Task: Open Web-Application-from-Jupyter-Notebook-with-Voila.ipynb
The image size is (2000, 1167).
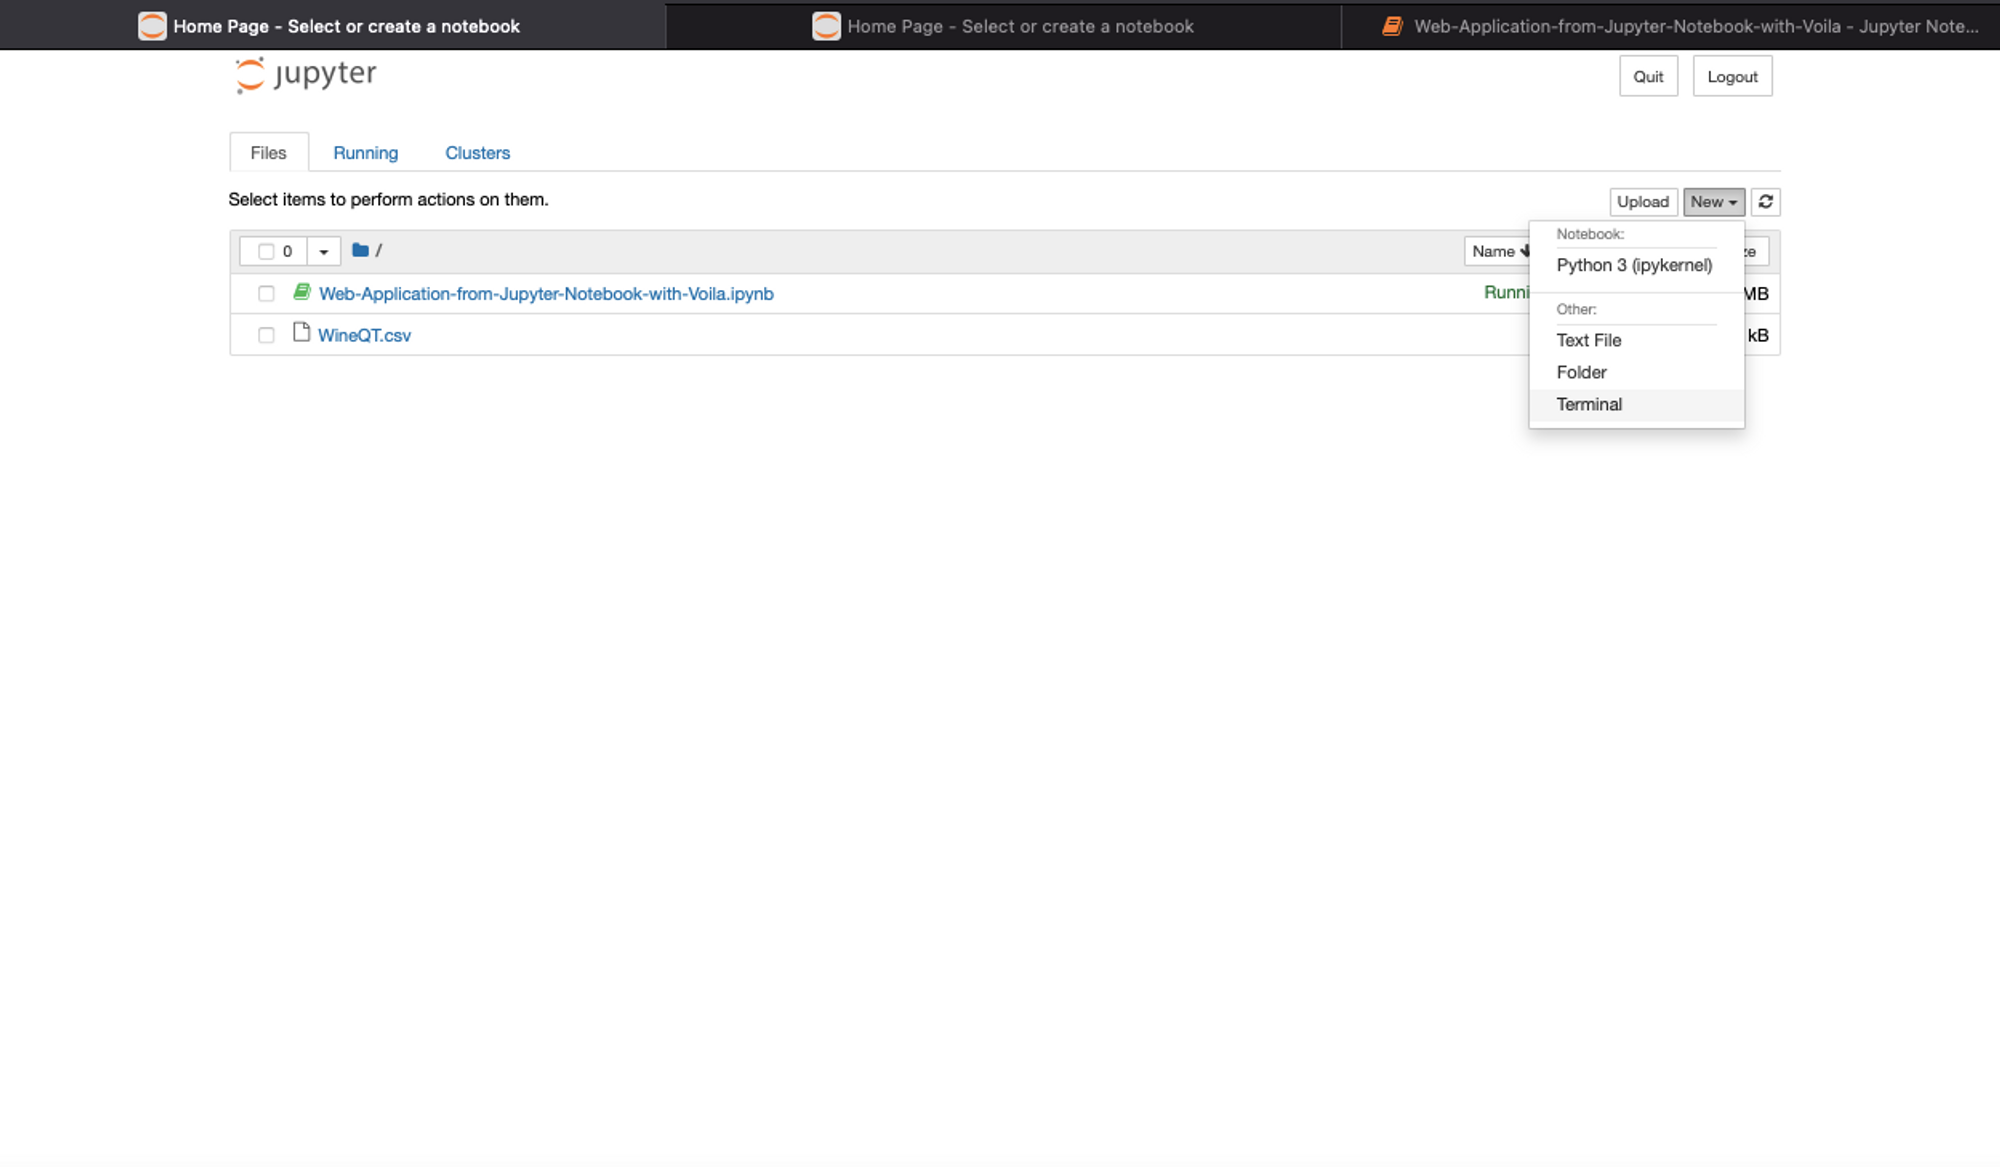Action: pos(546,294)
